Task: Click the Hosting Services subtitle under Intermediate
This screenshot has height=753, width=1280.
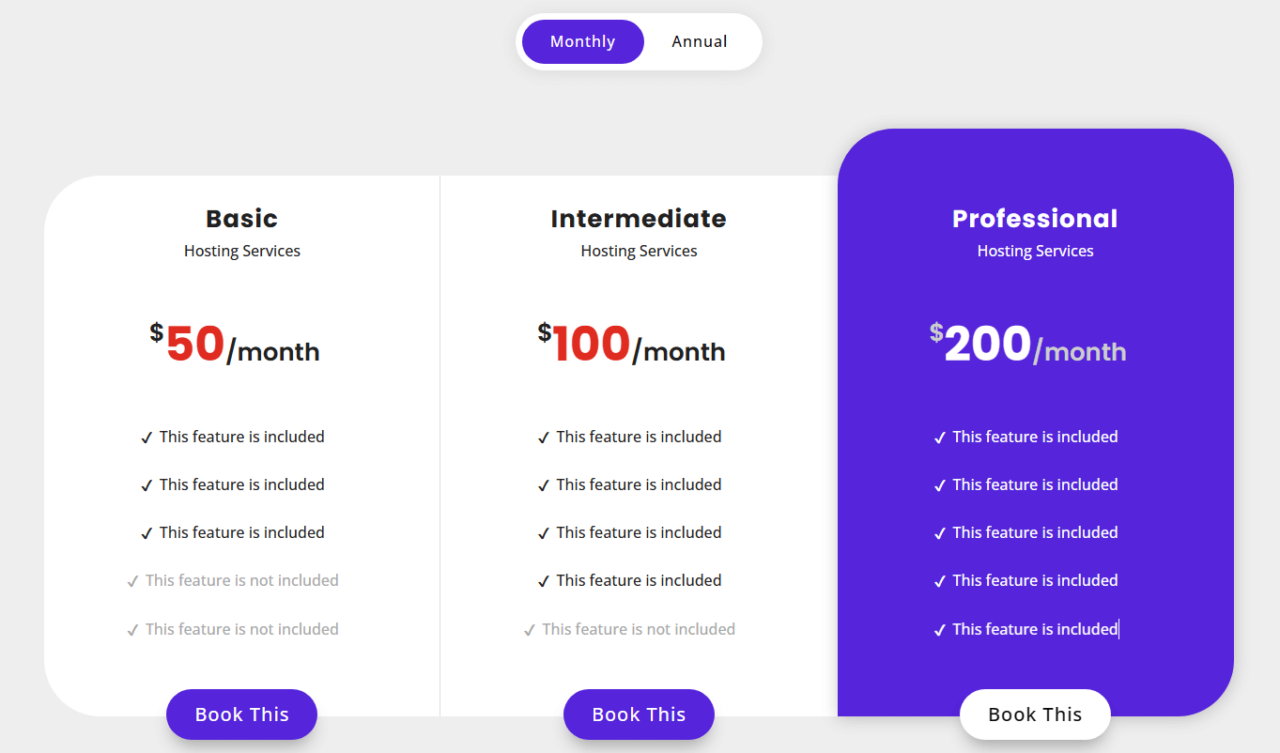Action: 638,250
